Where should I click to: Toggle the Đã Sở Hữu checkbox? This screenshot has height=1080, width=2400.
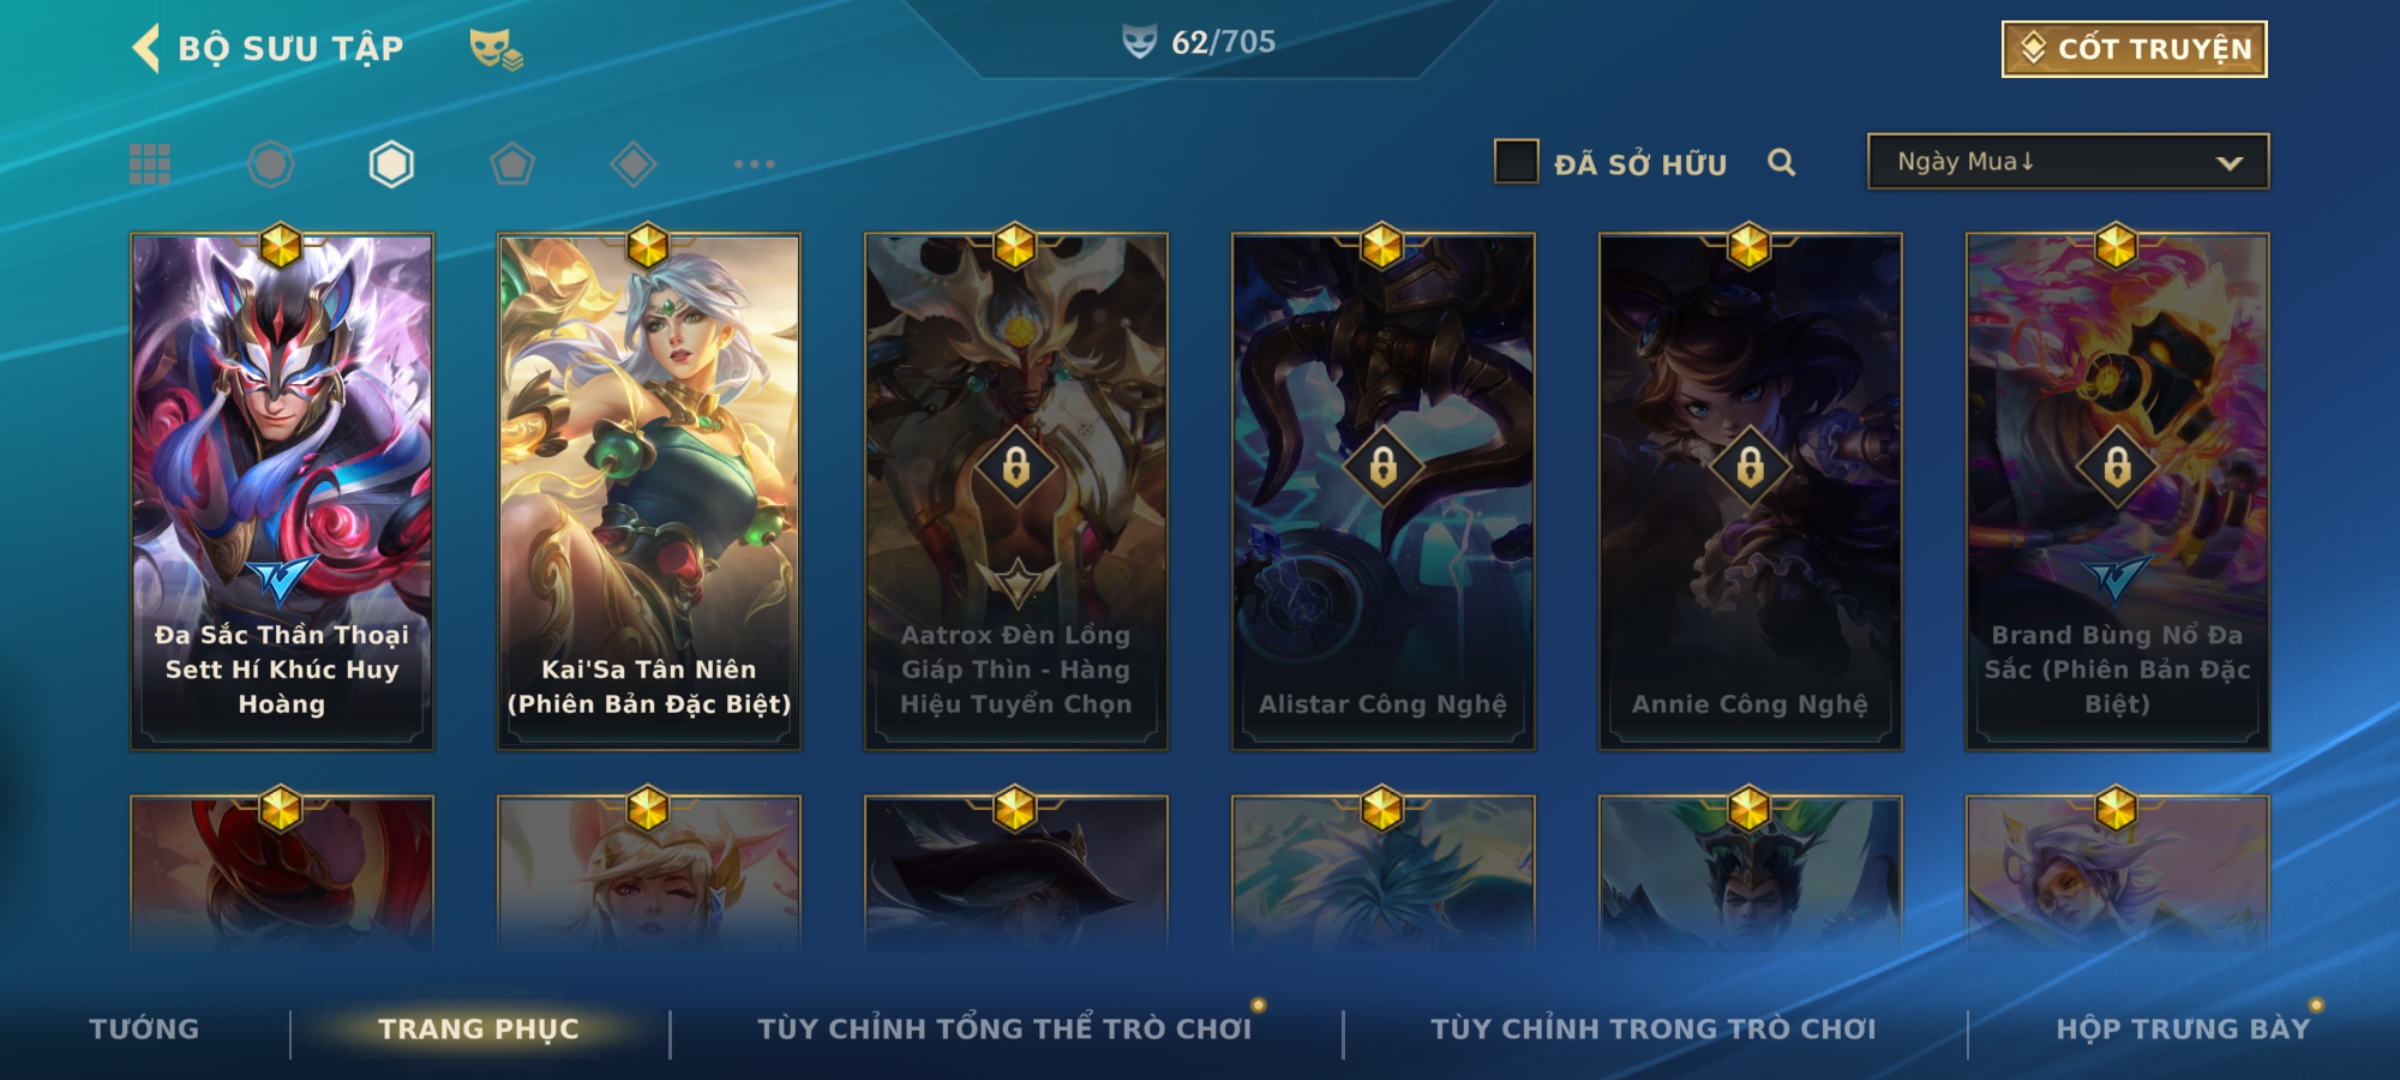click(1516, 162)
